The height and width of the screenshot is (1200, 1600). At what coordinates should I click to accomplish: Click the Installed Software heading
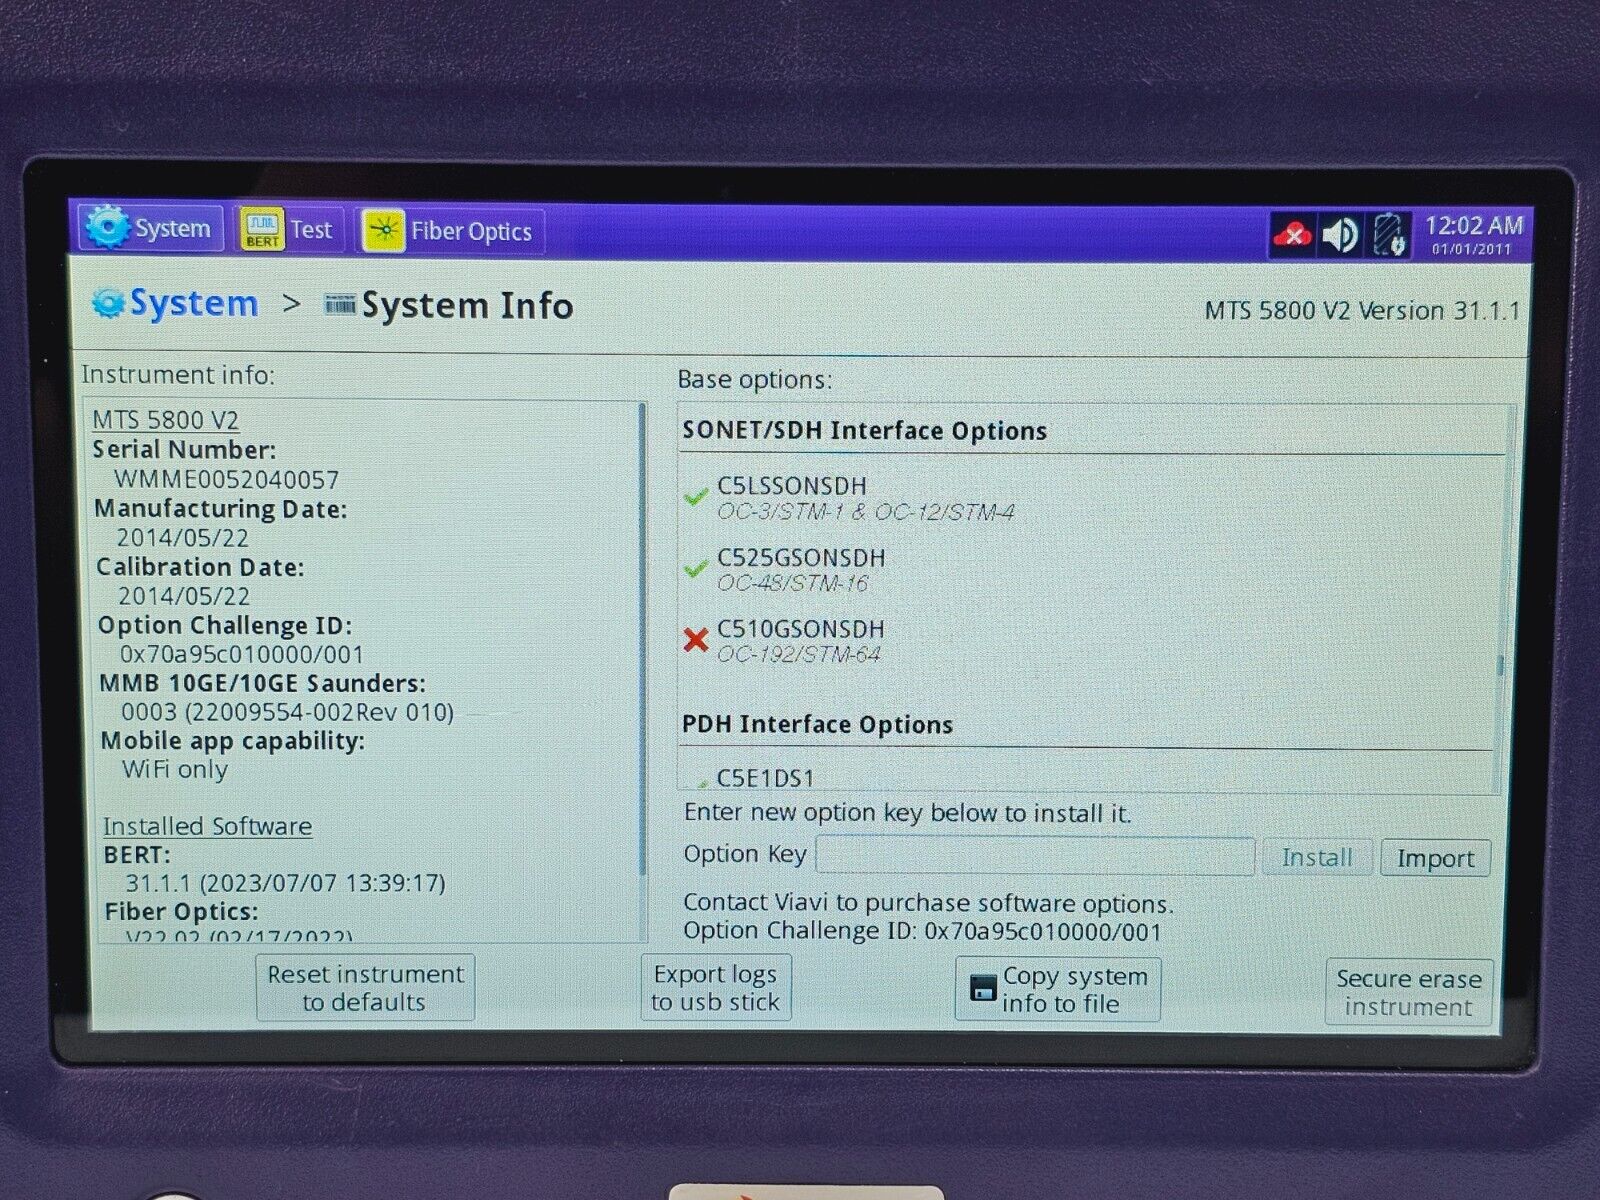208,827
